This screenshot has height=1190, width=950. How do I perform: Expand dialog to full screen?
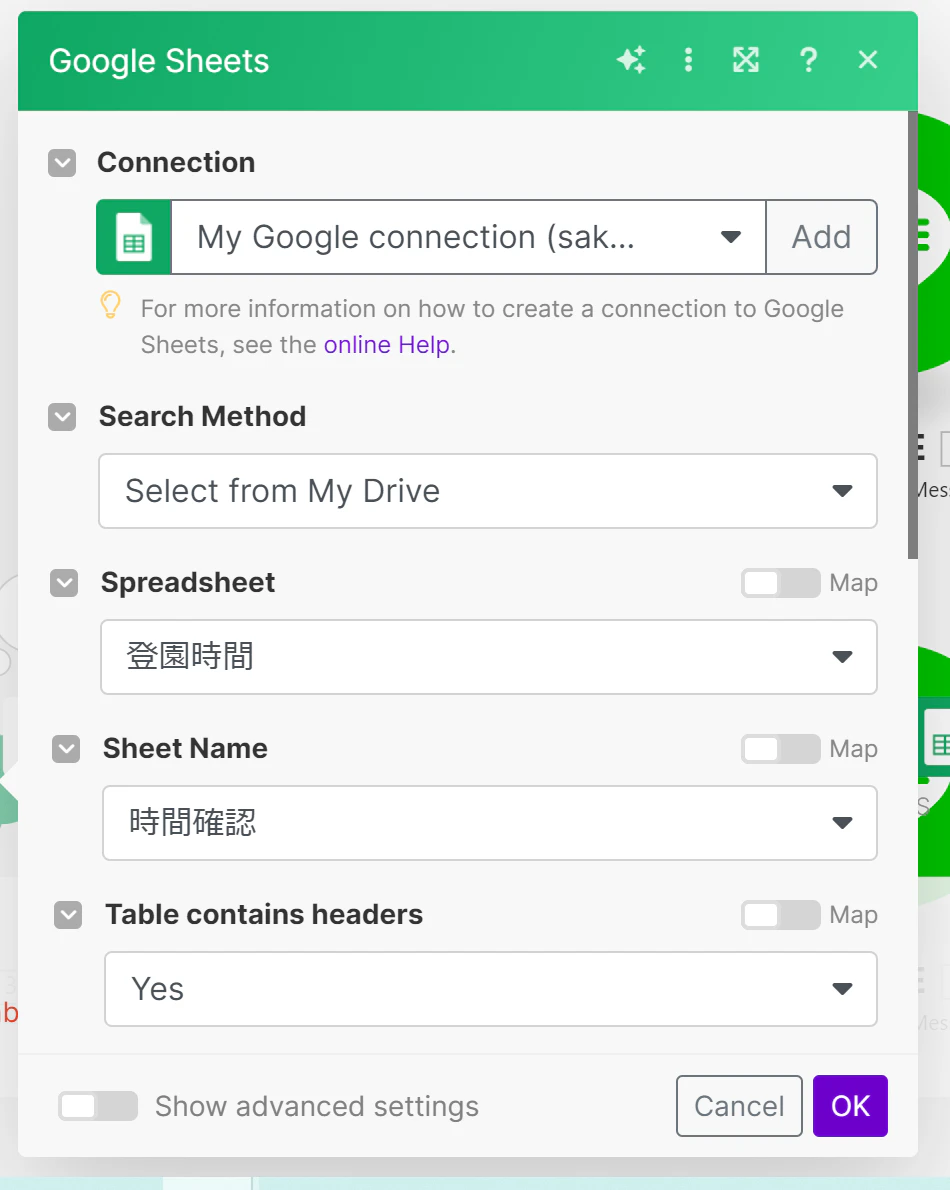tap(746, 60)
